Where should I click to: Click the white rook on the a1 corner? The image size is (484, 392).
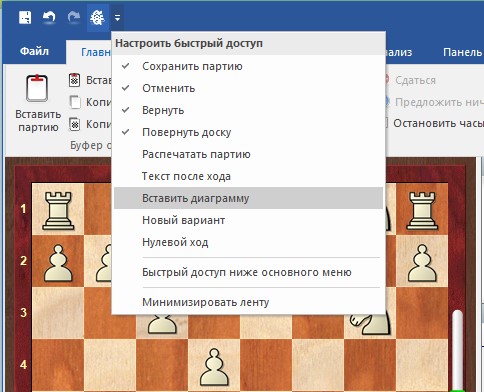pyautogui.click(x=58, y=211)
